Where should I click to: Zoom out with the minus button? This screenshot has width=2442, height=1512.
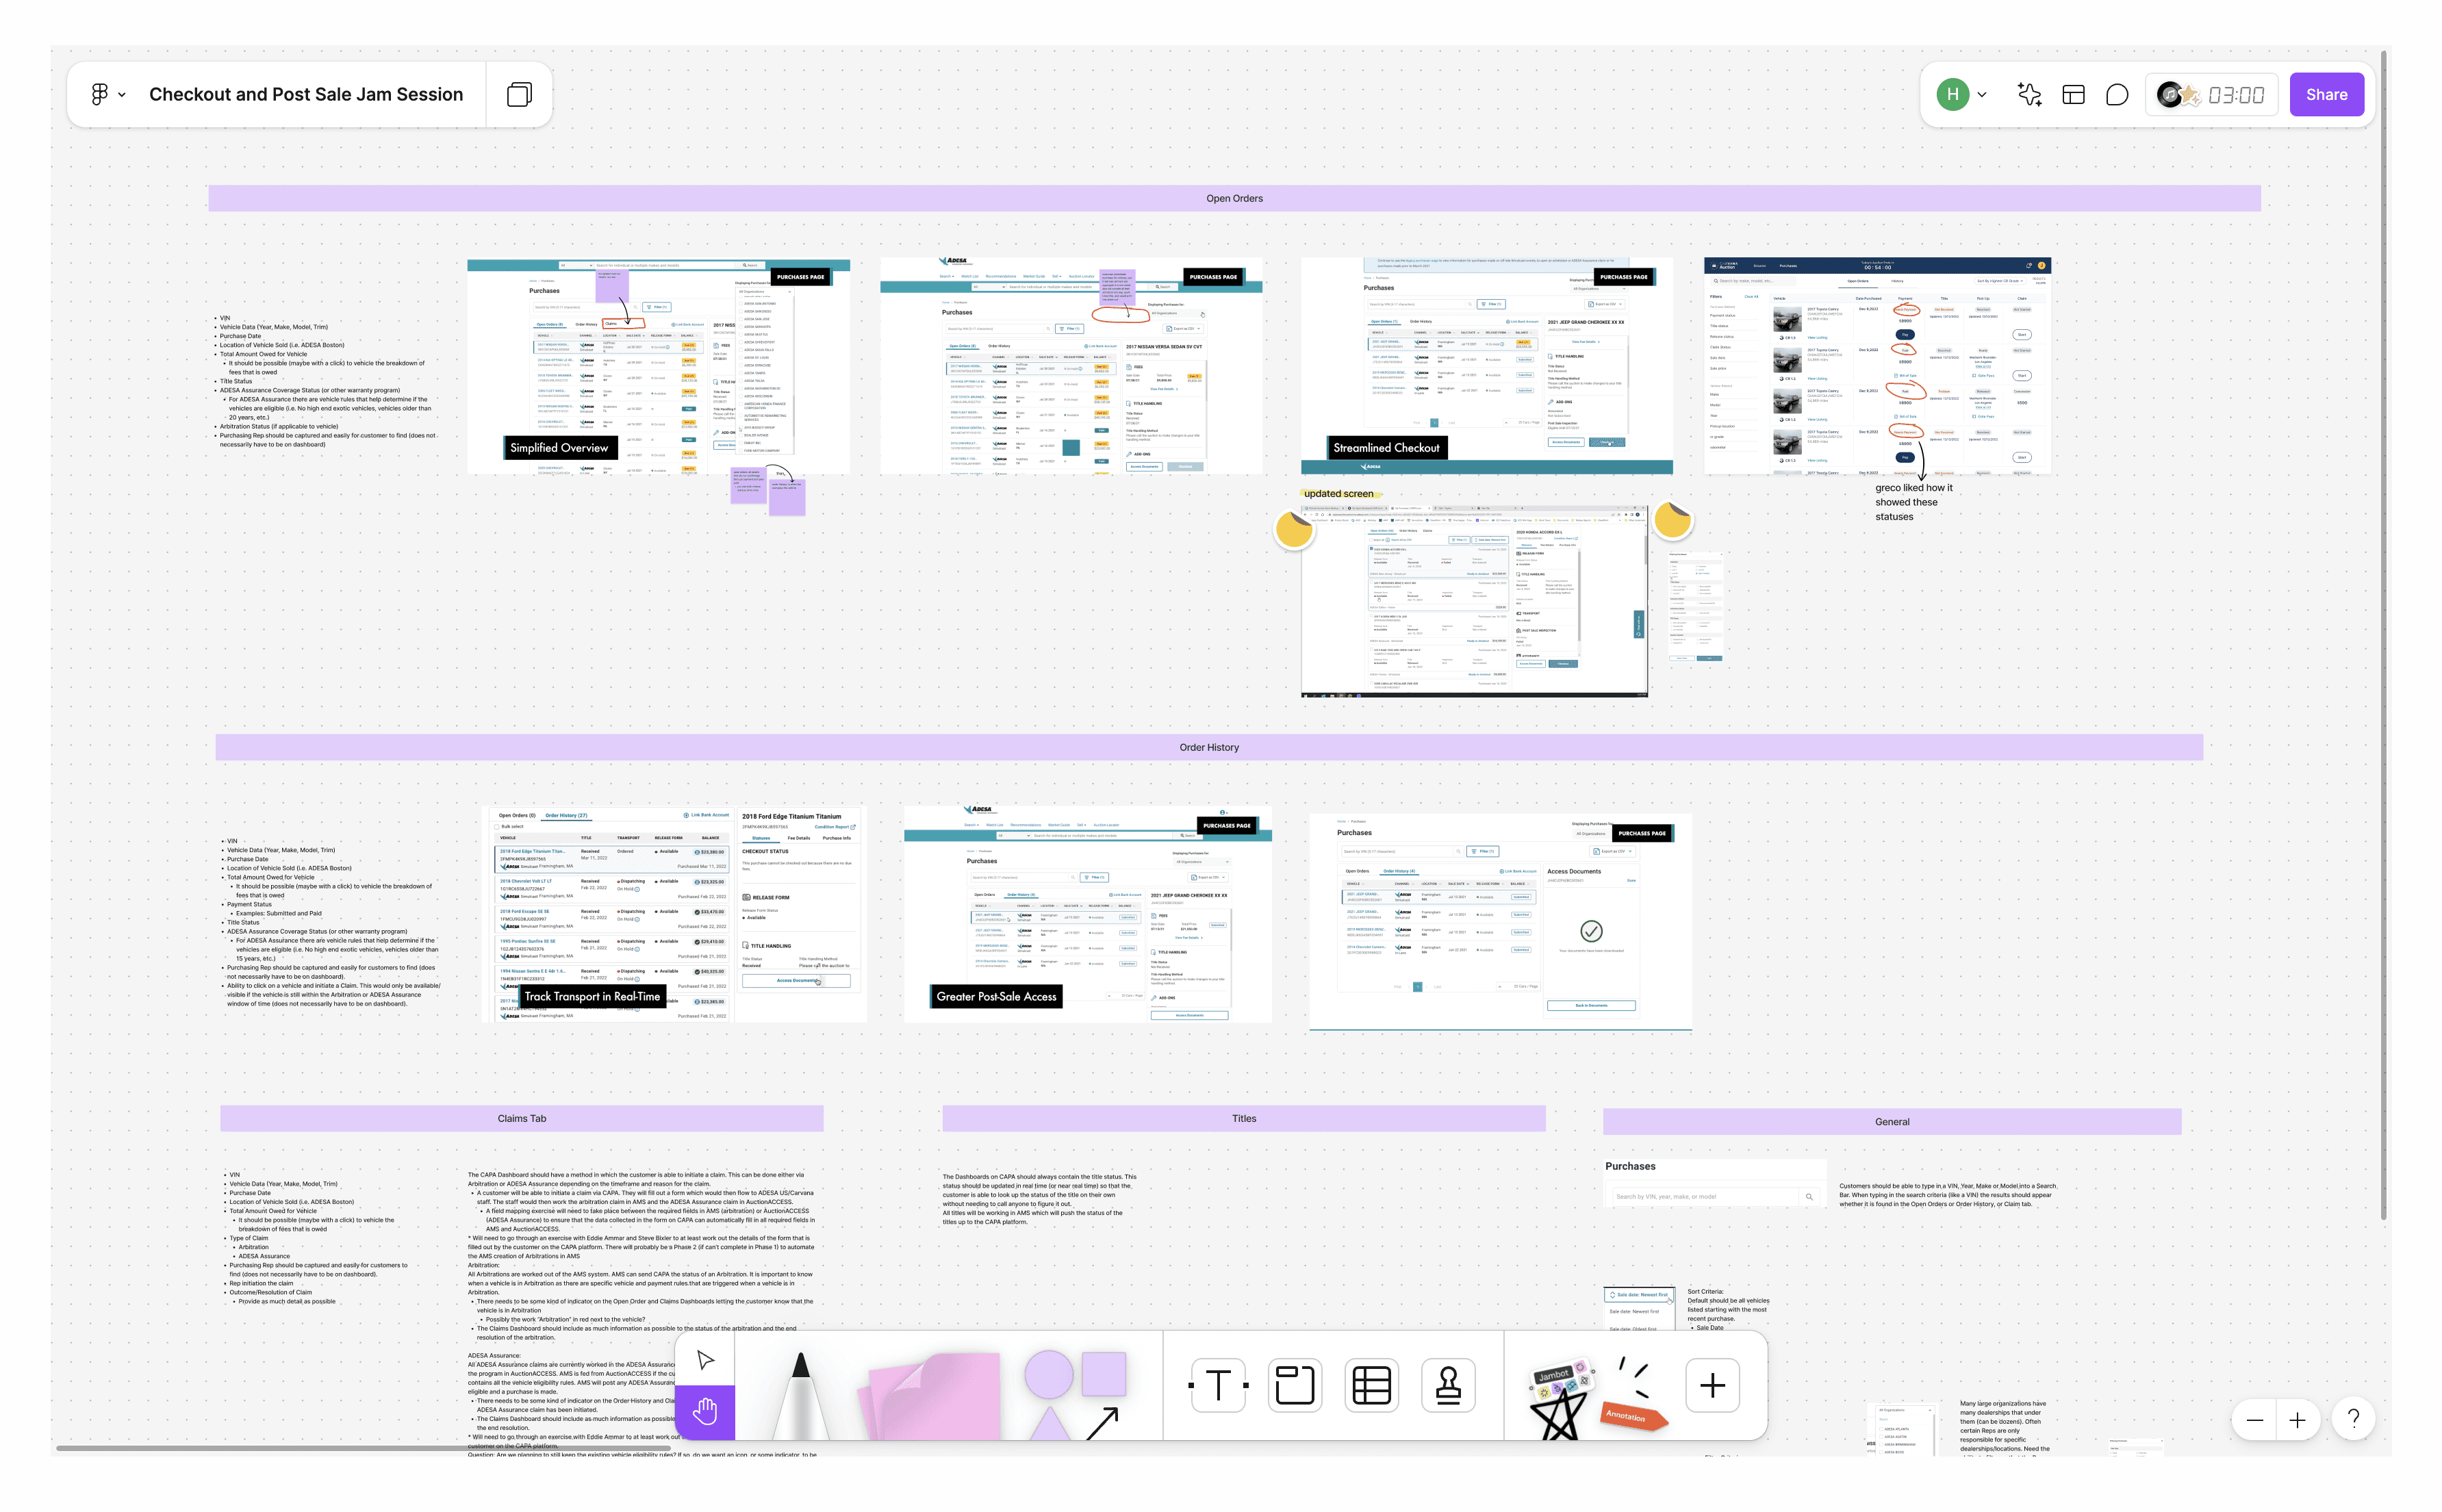(x=2254, y=1420)
